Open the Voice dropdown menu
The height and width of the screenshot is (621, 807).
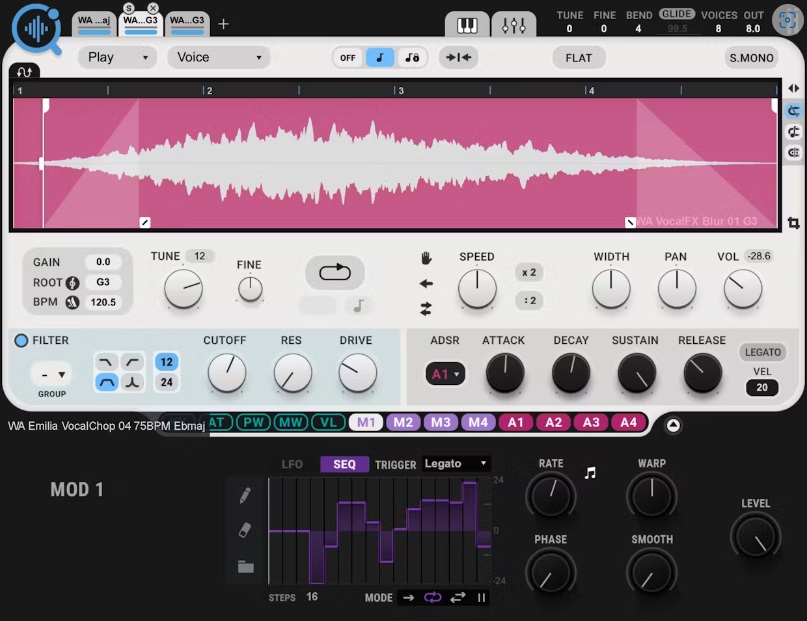tap(217, 57)
